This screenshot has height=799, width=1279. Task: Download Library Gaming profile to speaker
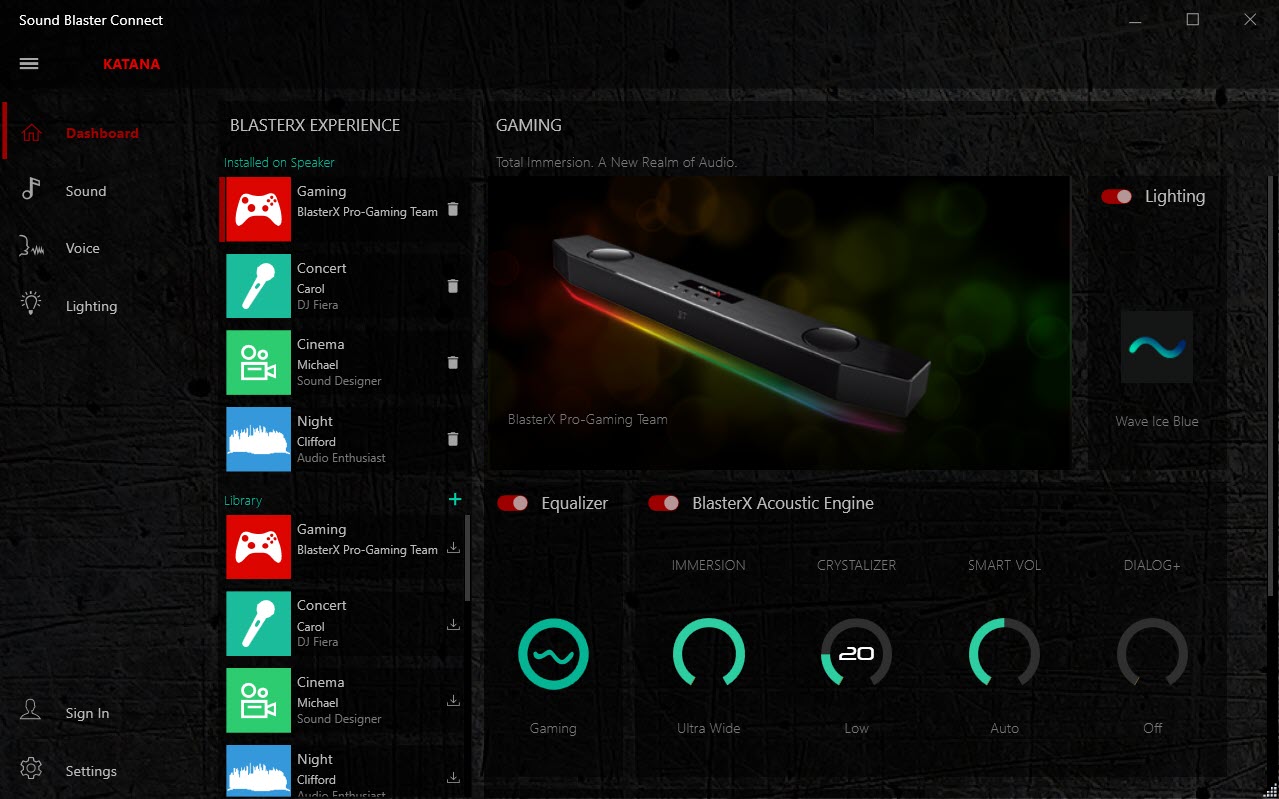coord(453,547)
